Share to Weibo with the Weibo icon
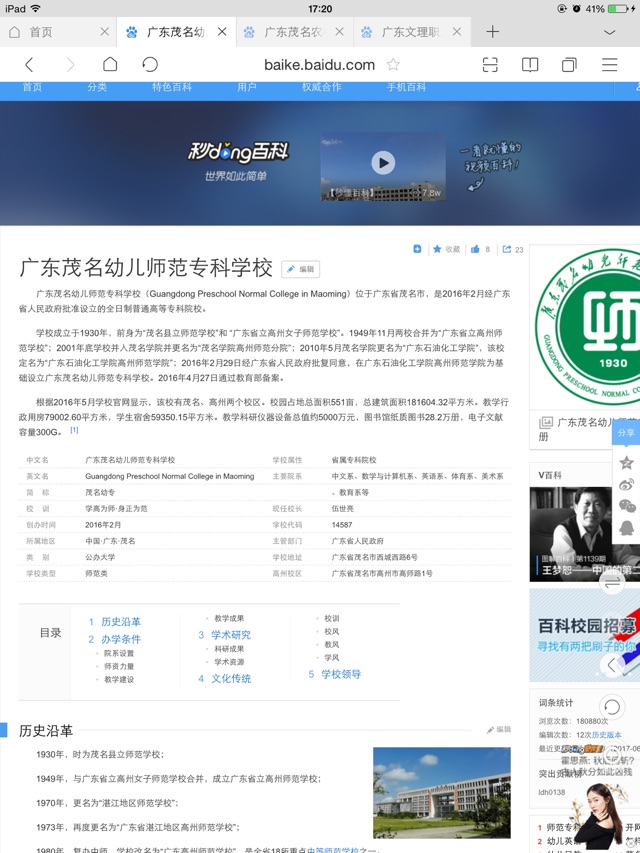The image size is (640, 853). [627, 484]
